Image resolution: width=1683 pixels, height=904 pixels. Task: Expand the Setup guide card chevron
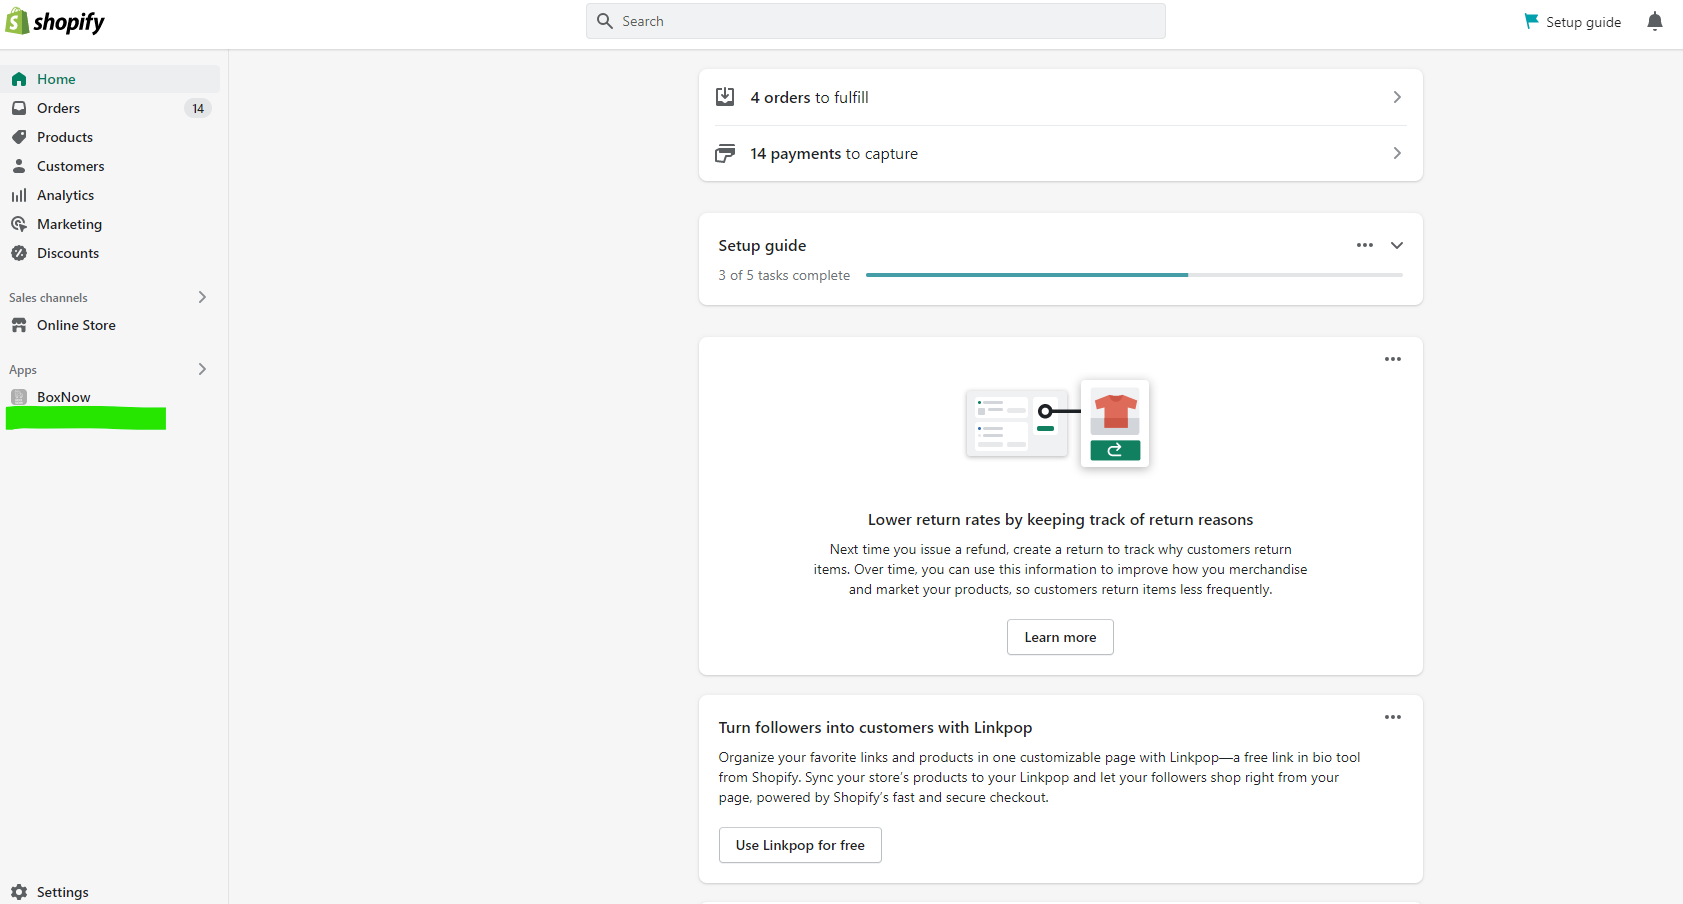(1397, 245)
